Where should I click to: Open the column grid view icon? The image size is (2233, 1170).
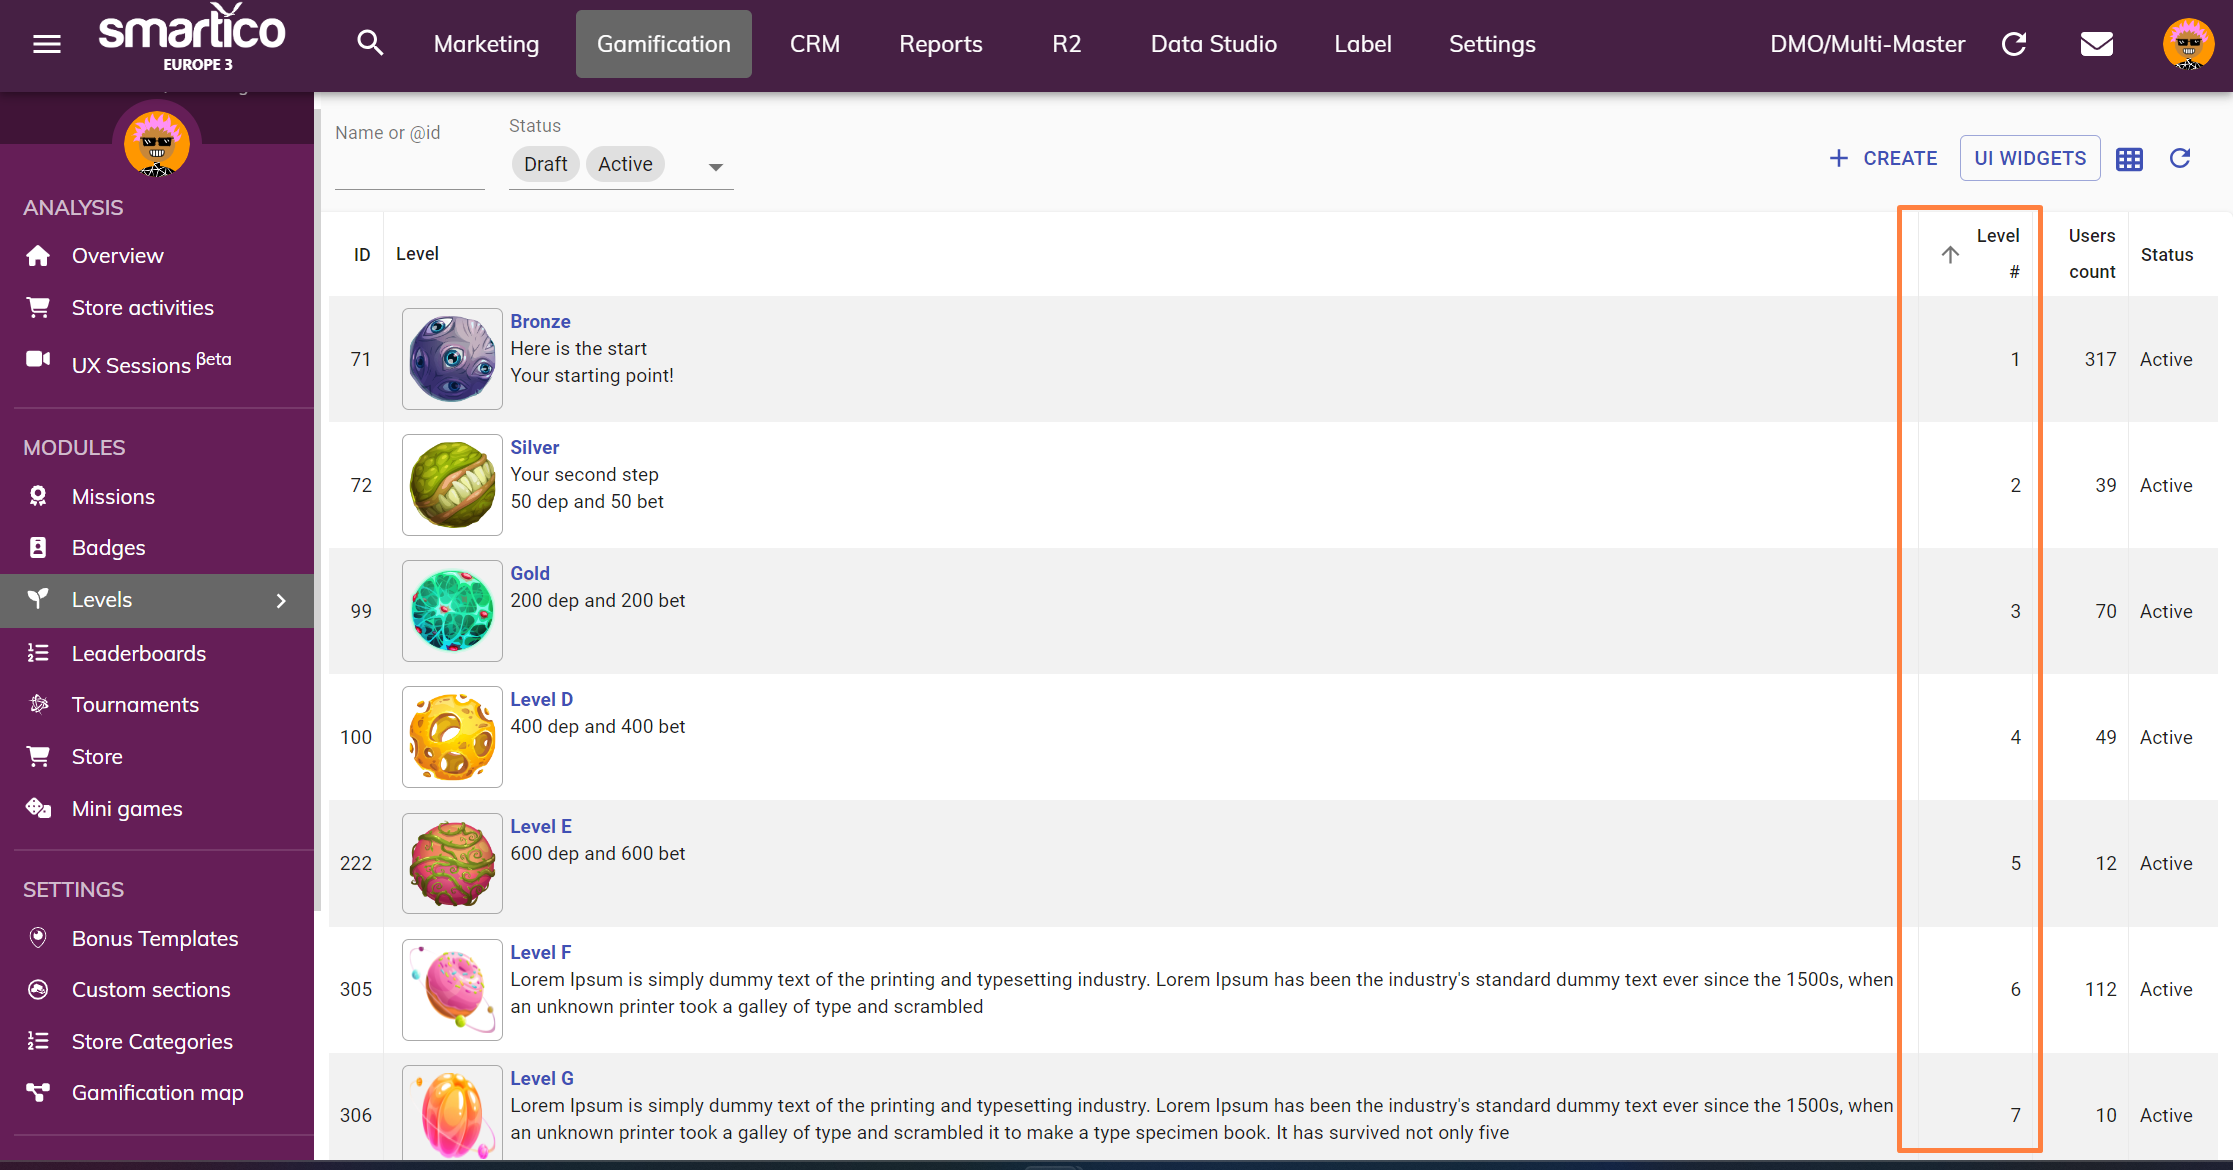point(2129,159)
